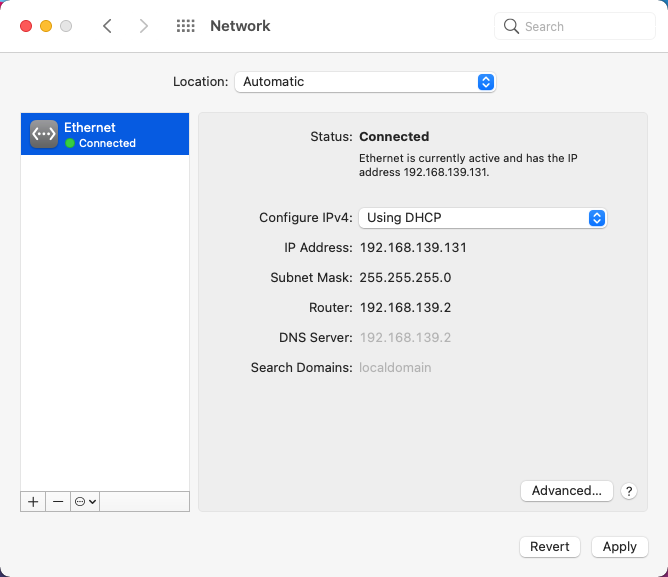Open the Location dropdown set to Automatic
The width and height of the screenshot is (668, 577).
365,82
